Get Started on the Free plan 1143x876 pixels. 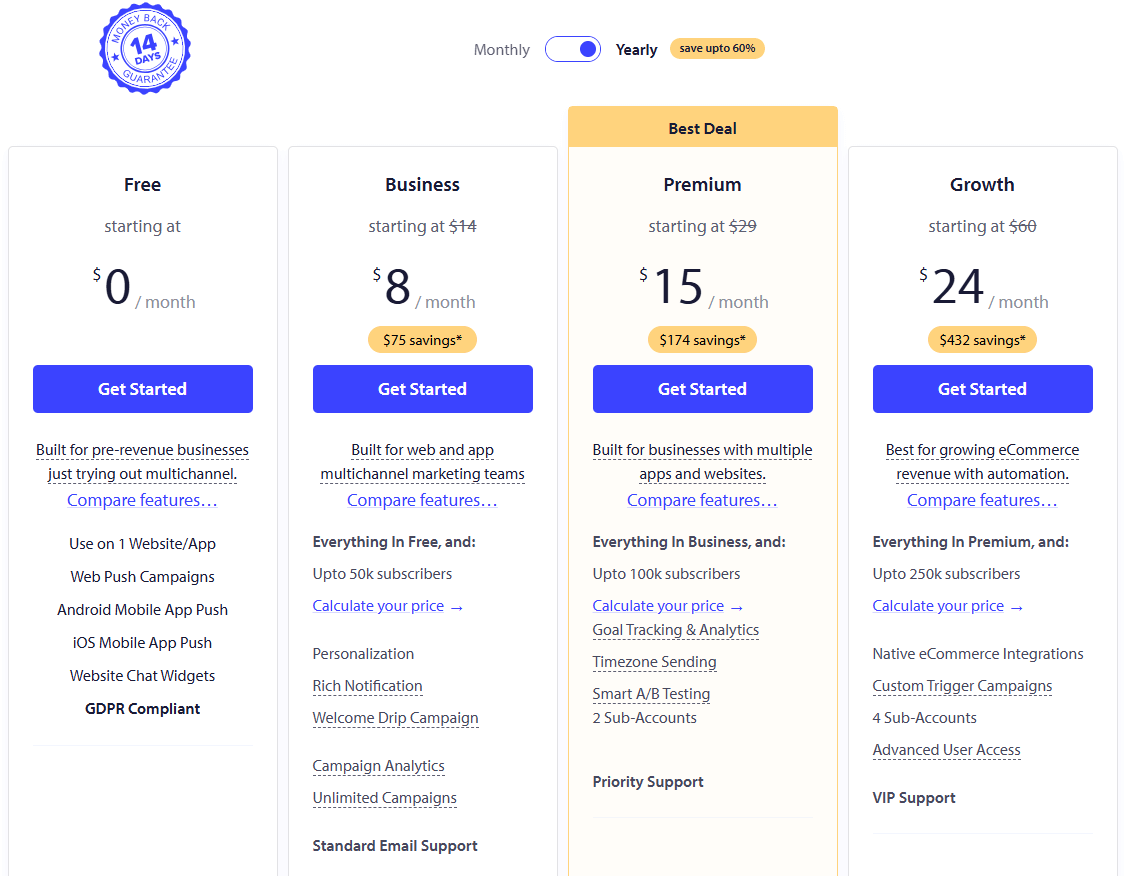click(x=142, y=389)
